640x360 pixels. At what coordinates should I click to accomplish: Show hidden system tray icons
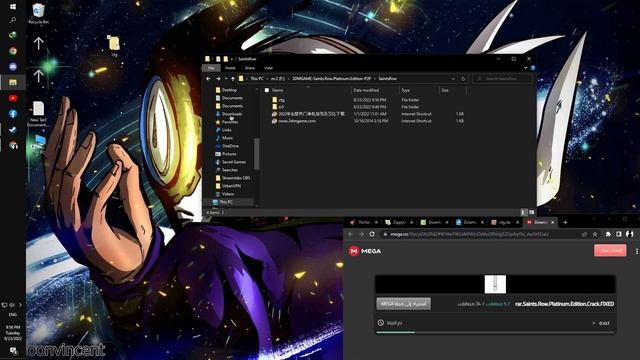pyautogui.click(x=20, y=304)
